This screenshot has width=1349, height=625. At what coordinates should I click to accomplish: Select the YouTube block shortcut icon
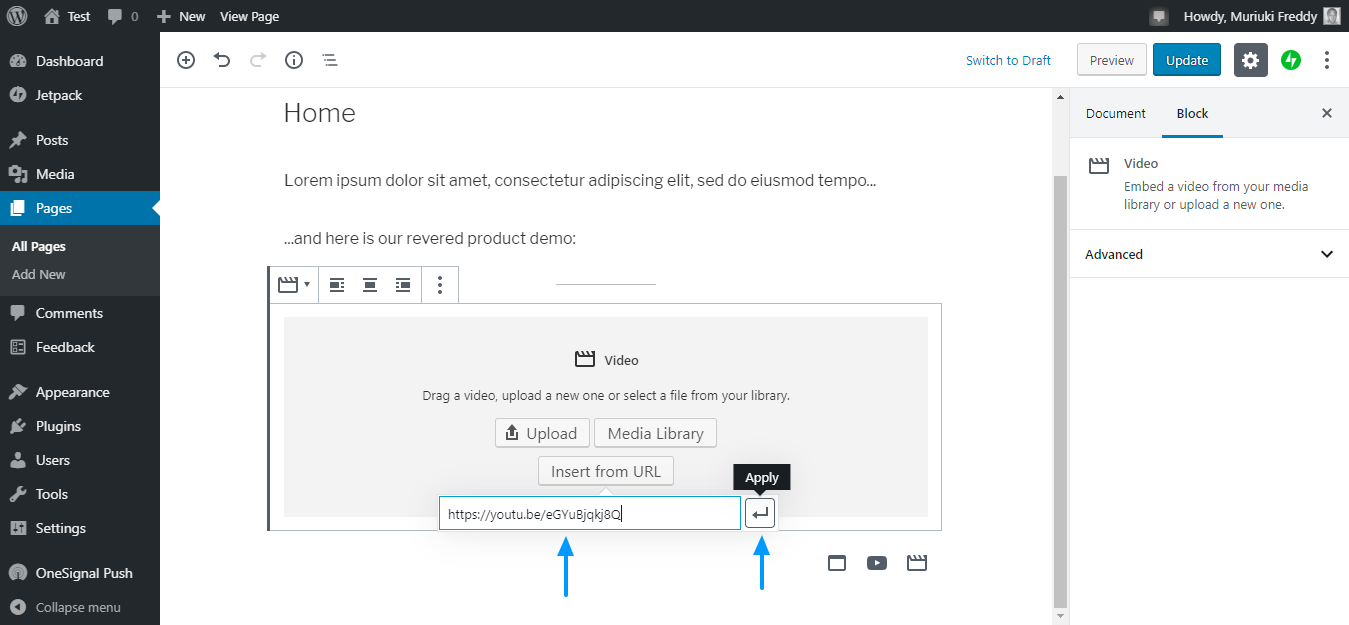click(x=877, y=563)
